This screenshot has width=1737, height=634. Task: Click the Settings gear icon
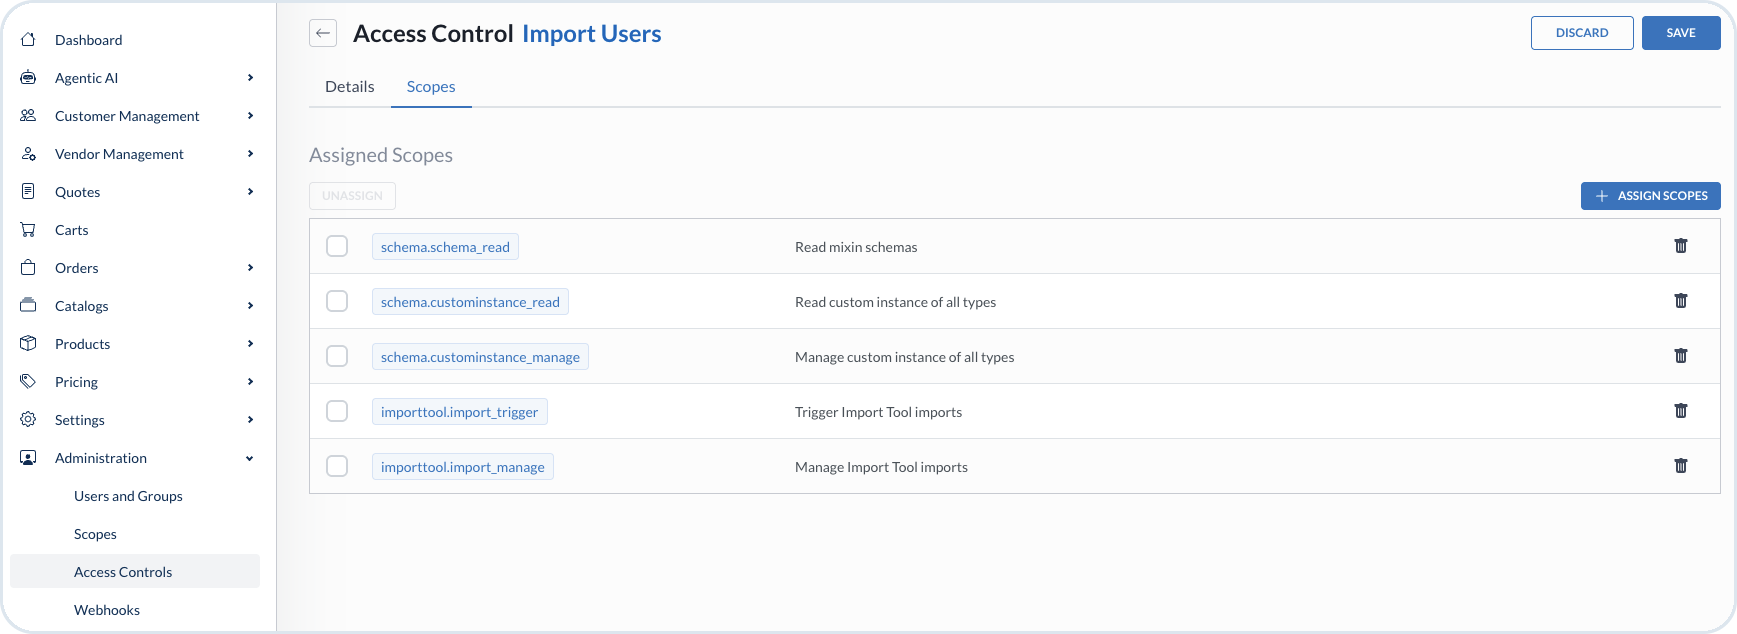point(28,420)
